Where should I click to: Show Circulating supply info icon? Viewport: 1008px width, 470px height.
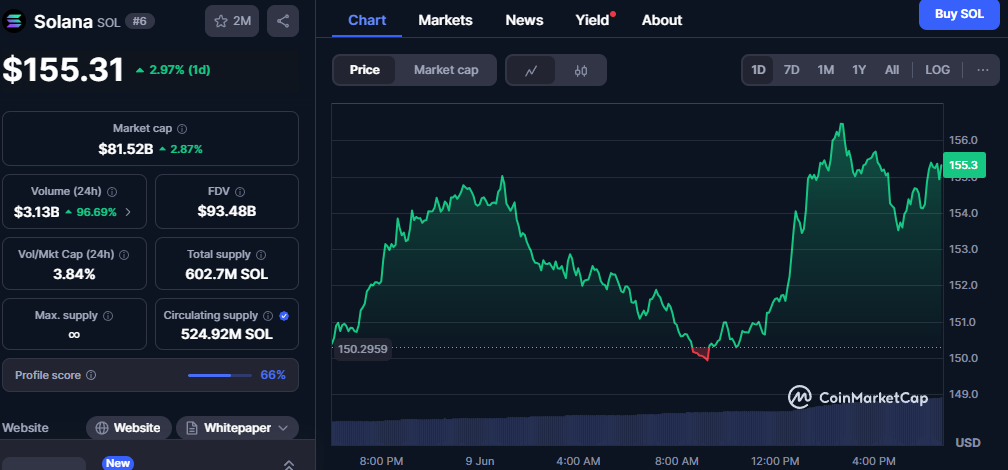pos(268,316)
